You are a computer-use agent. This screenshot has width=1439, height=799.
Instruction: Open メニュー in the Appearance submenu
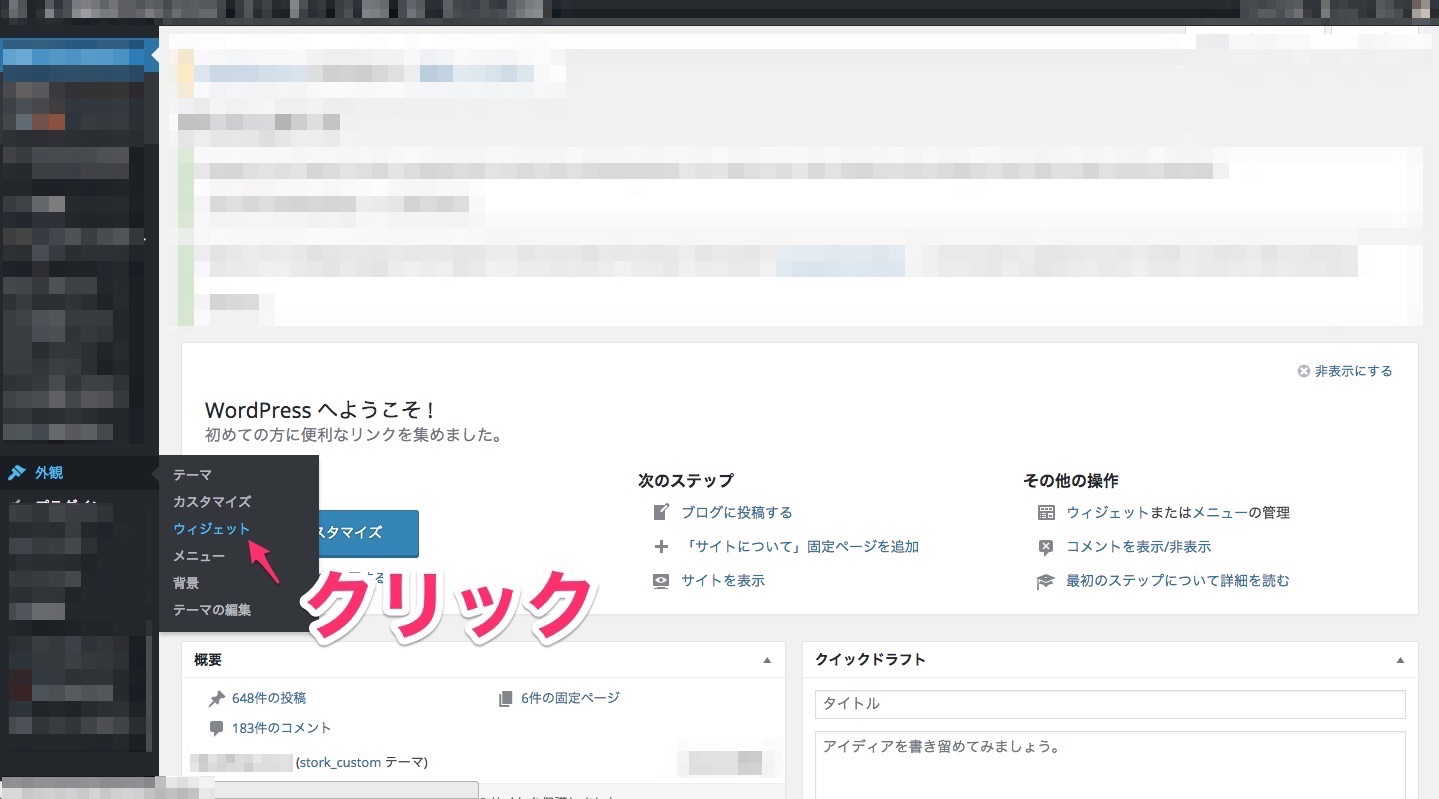[199, 556]
